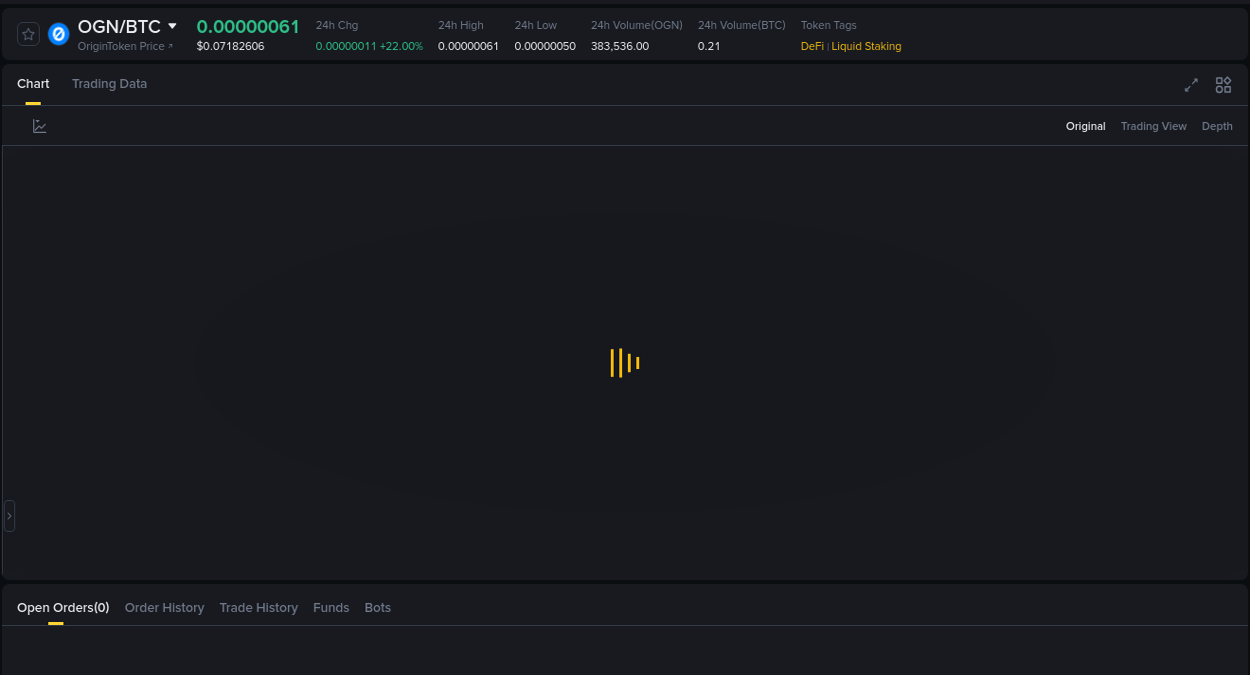Viewport: 1250px width, 675px height.
Task: Switch chart mode to Original
Action: click(1085, 126)
